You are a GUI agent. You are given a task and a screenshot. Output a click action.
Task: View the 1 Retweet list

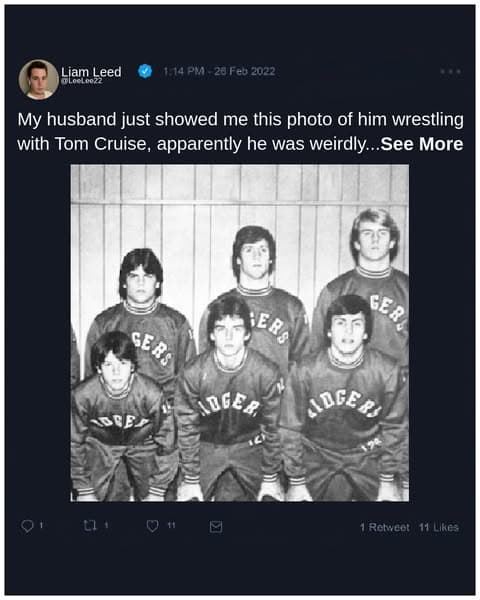coord(384,527)
